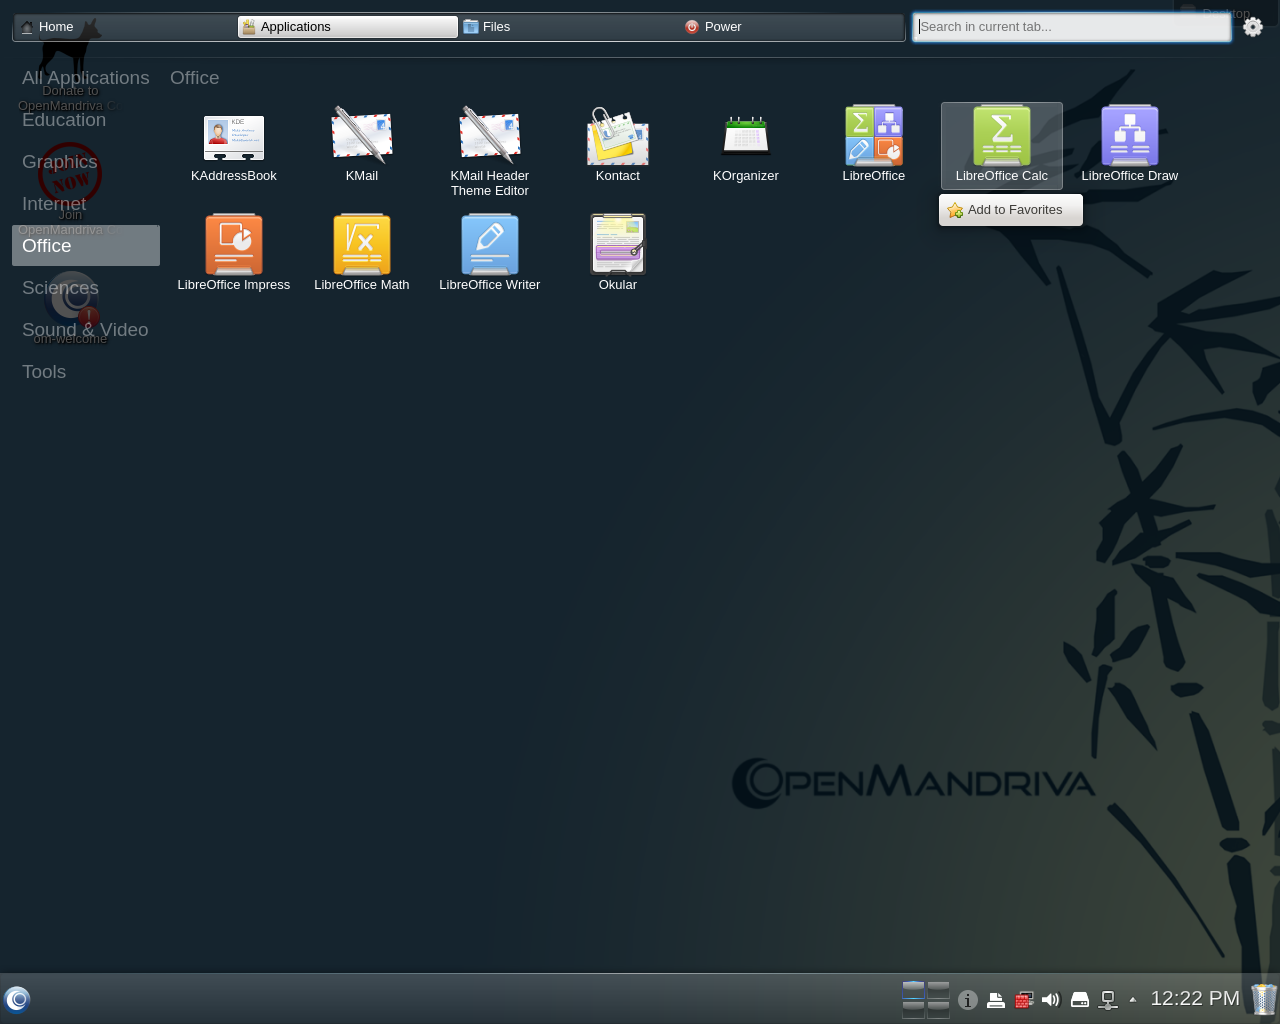Open the trash bin in panel
Image resolution: width=1280 pixels, height=1024 pixels.
click(1264, 998)
